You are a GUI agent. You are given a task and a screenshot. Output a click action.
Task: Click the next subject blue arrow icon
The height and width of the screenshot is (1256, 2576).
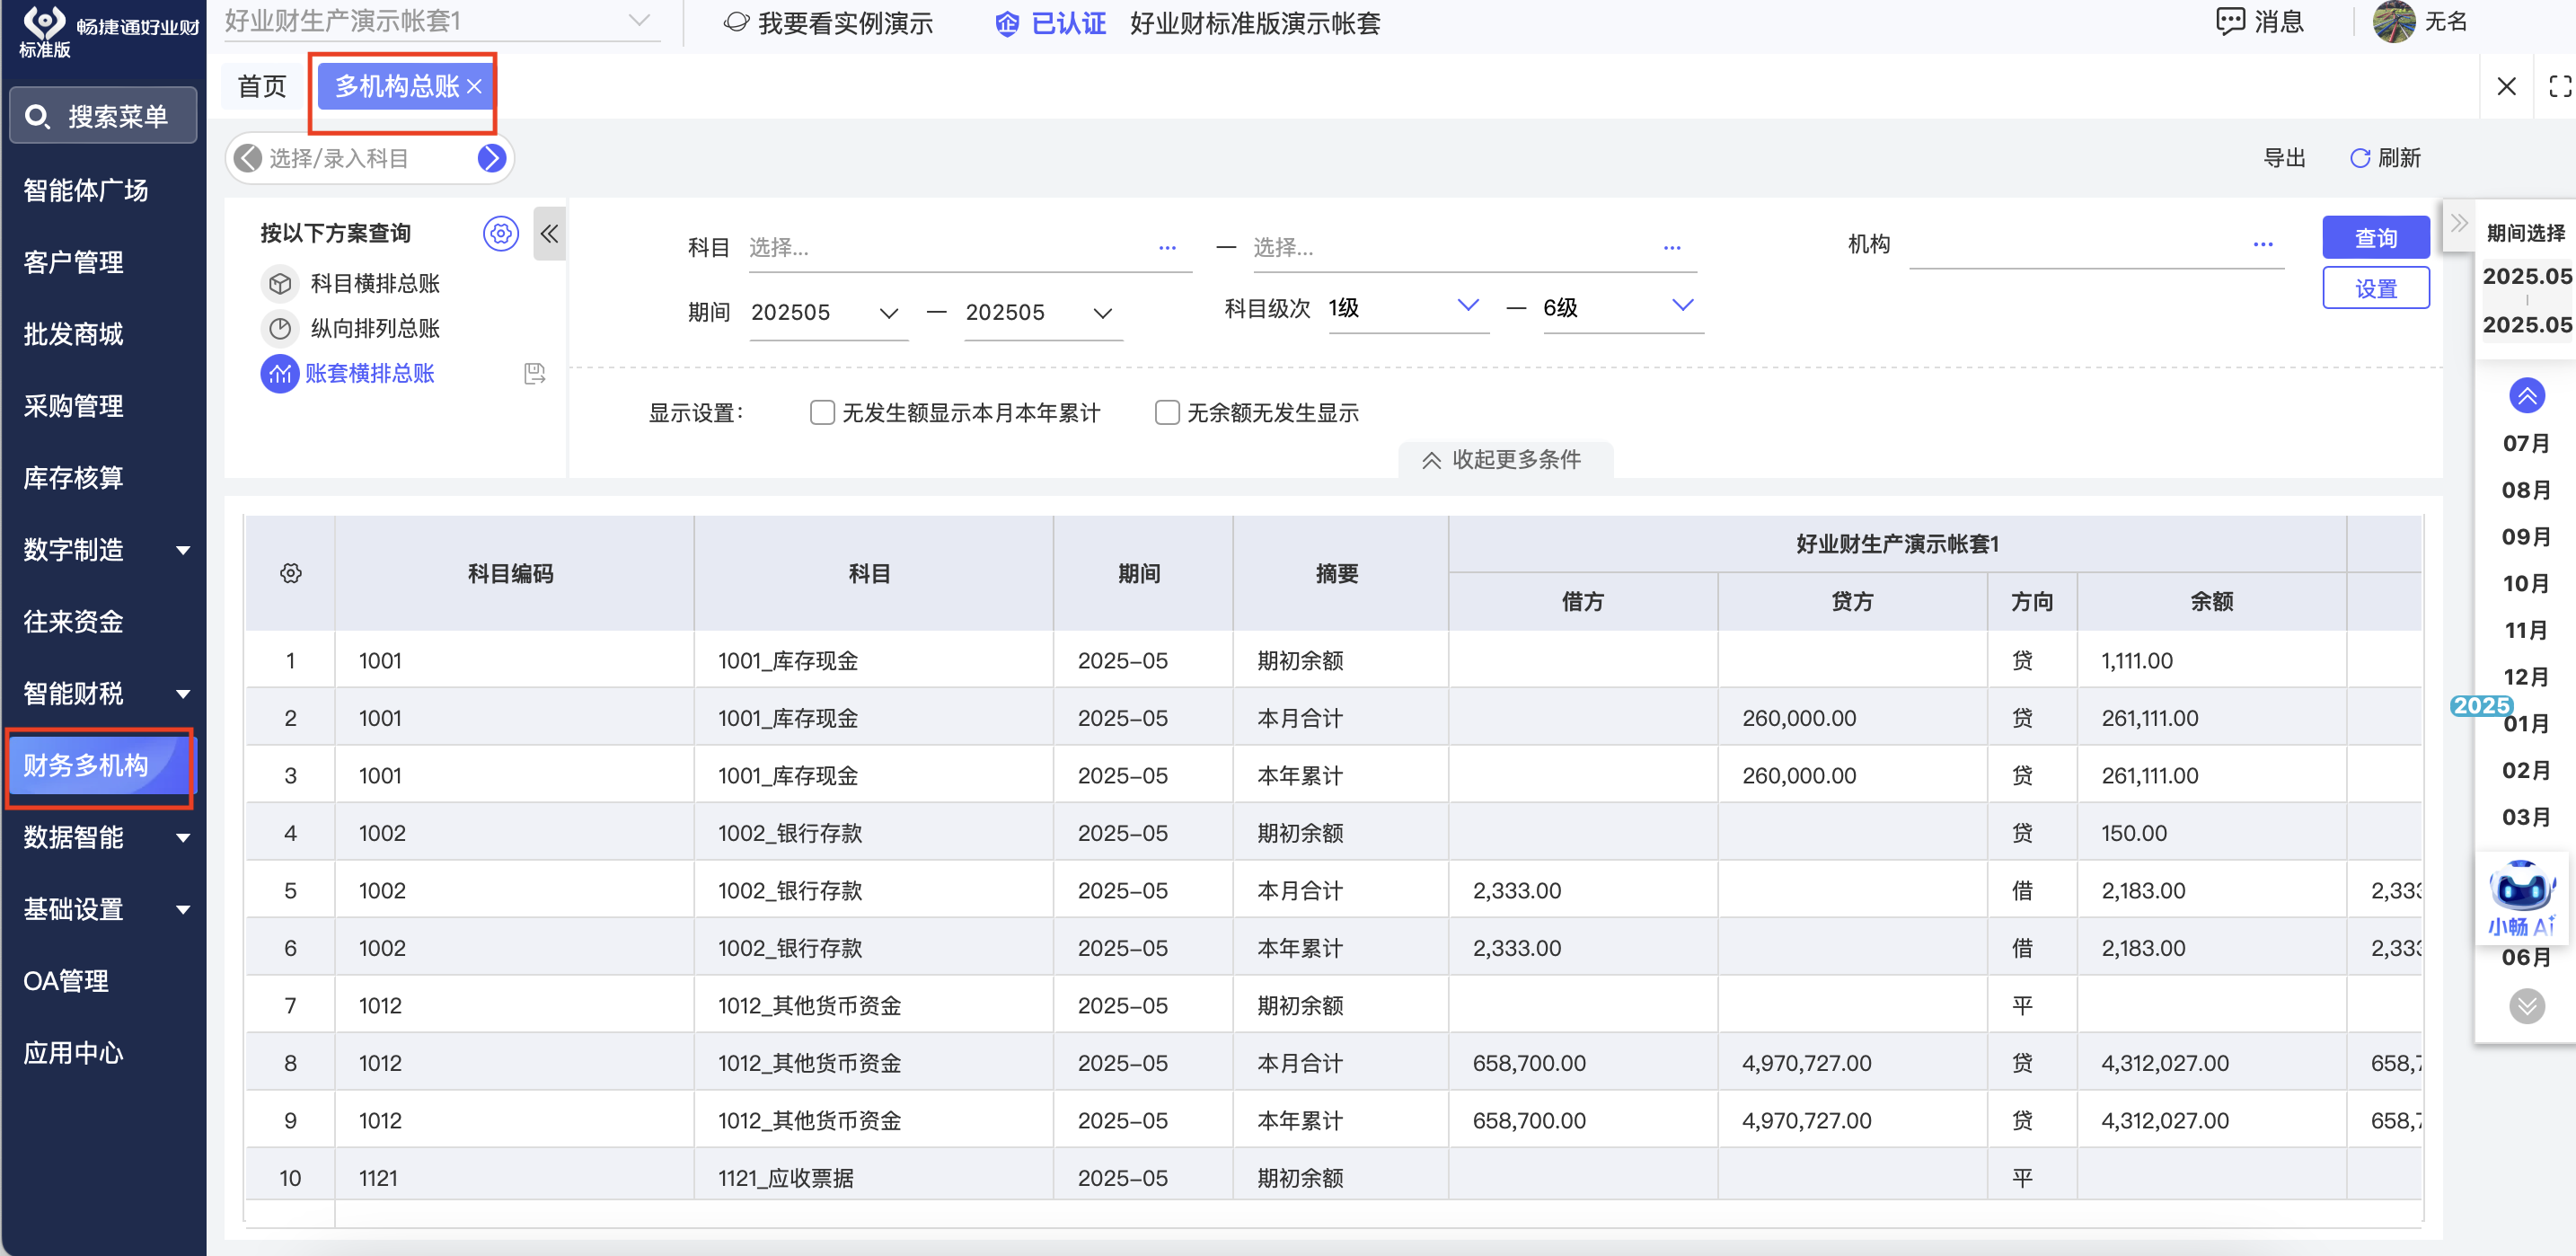tap(491, 158)
